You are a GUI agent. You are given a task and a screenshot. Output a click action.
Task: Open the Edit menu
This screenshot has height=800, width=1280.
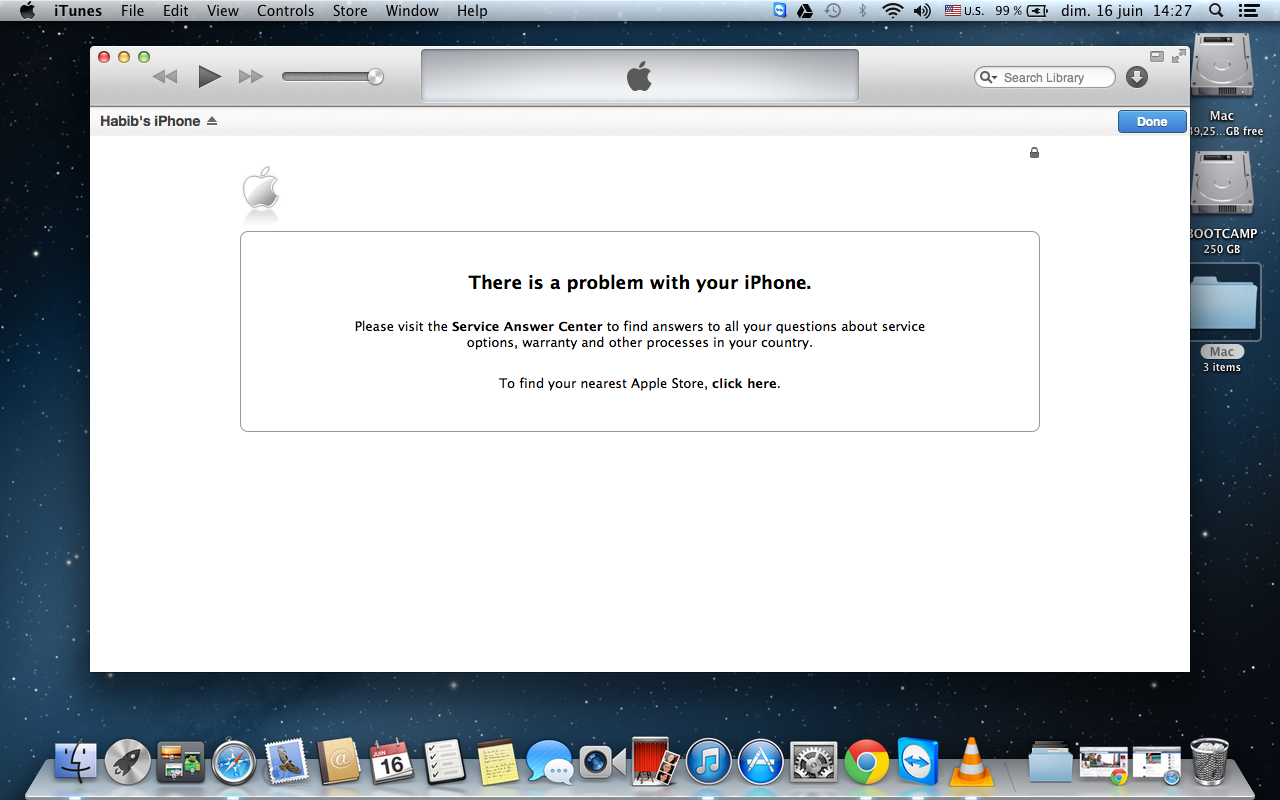pyautogui.click(x=176, y=11)
